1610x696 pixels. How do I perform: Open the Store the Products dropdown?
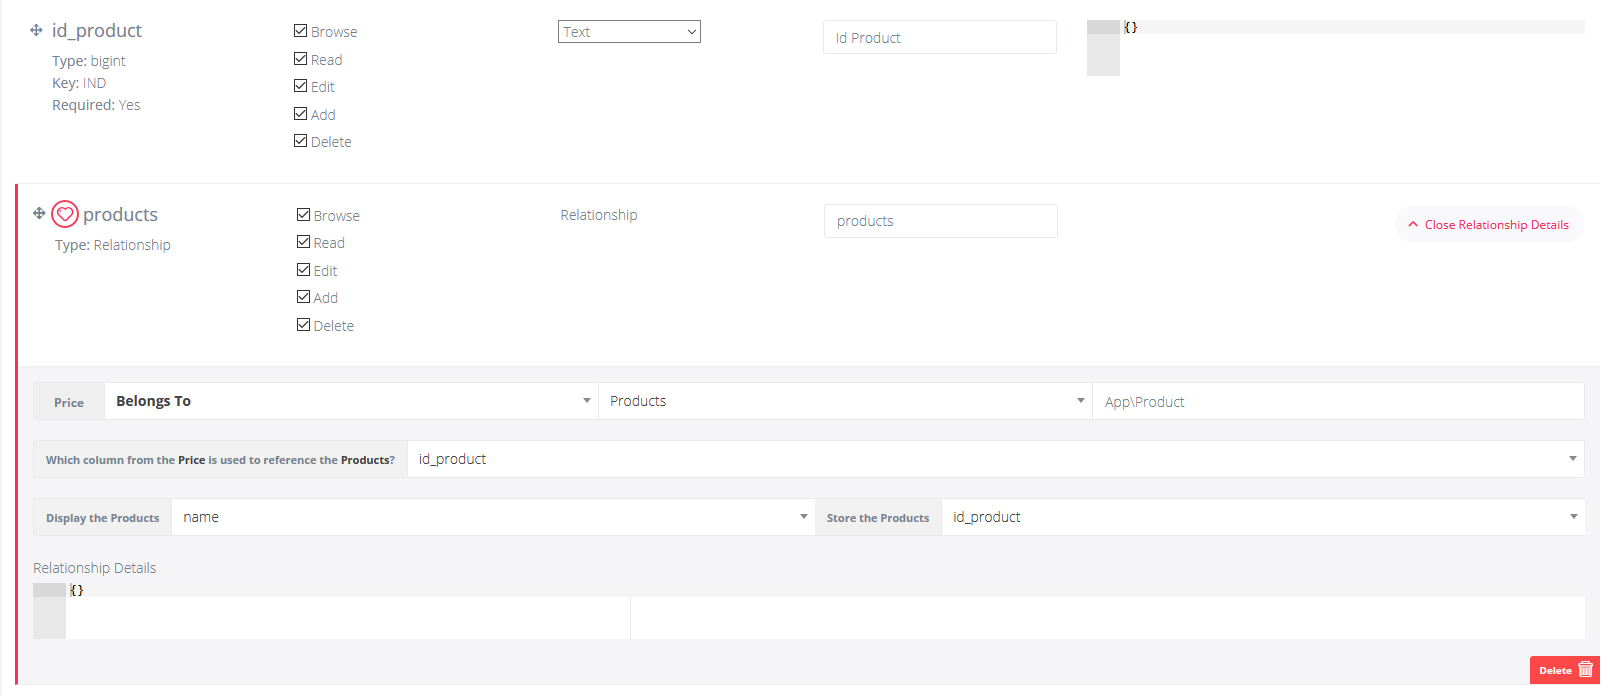click(x=1263, y=517)
